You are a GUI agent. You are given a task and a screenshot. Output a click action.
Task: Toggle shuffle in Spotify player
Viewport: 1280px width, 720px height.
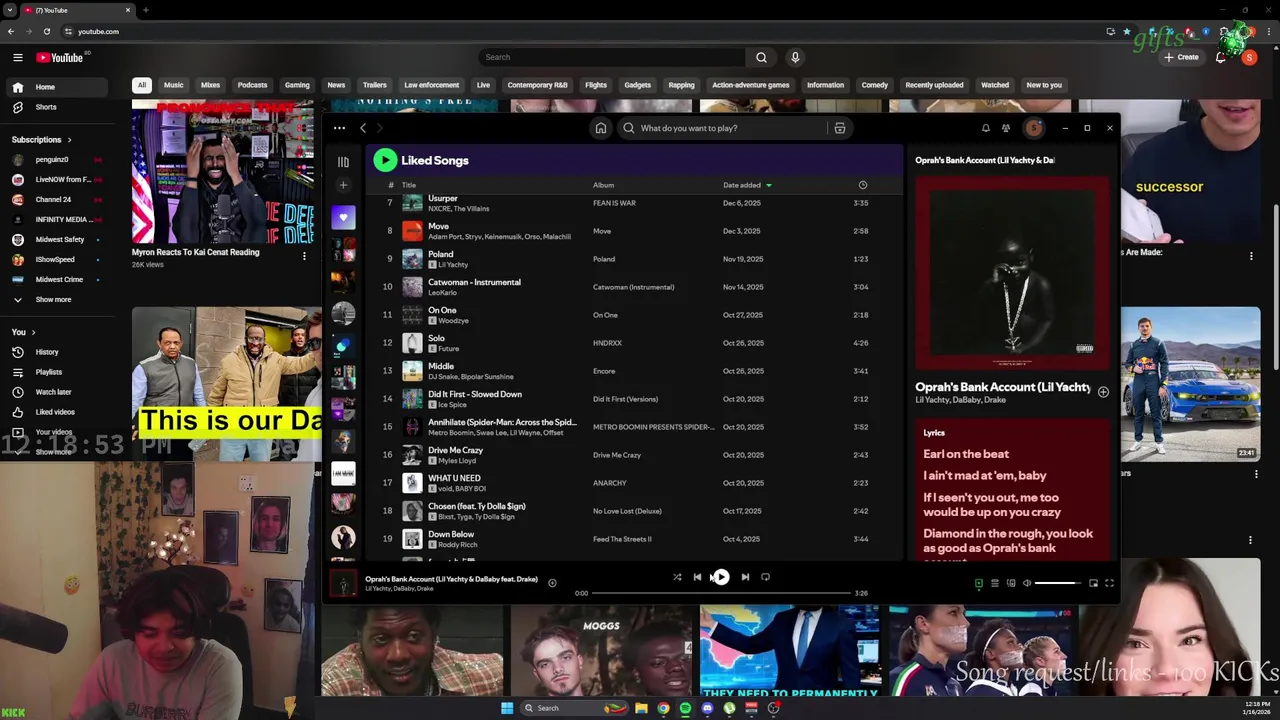[x=677, y=577]
